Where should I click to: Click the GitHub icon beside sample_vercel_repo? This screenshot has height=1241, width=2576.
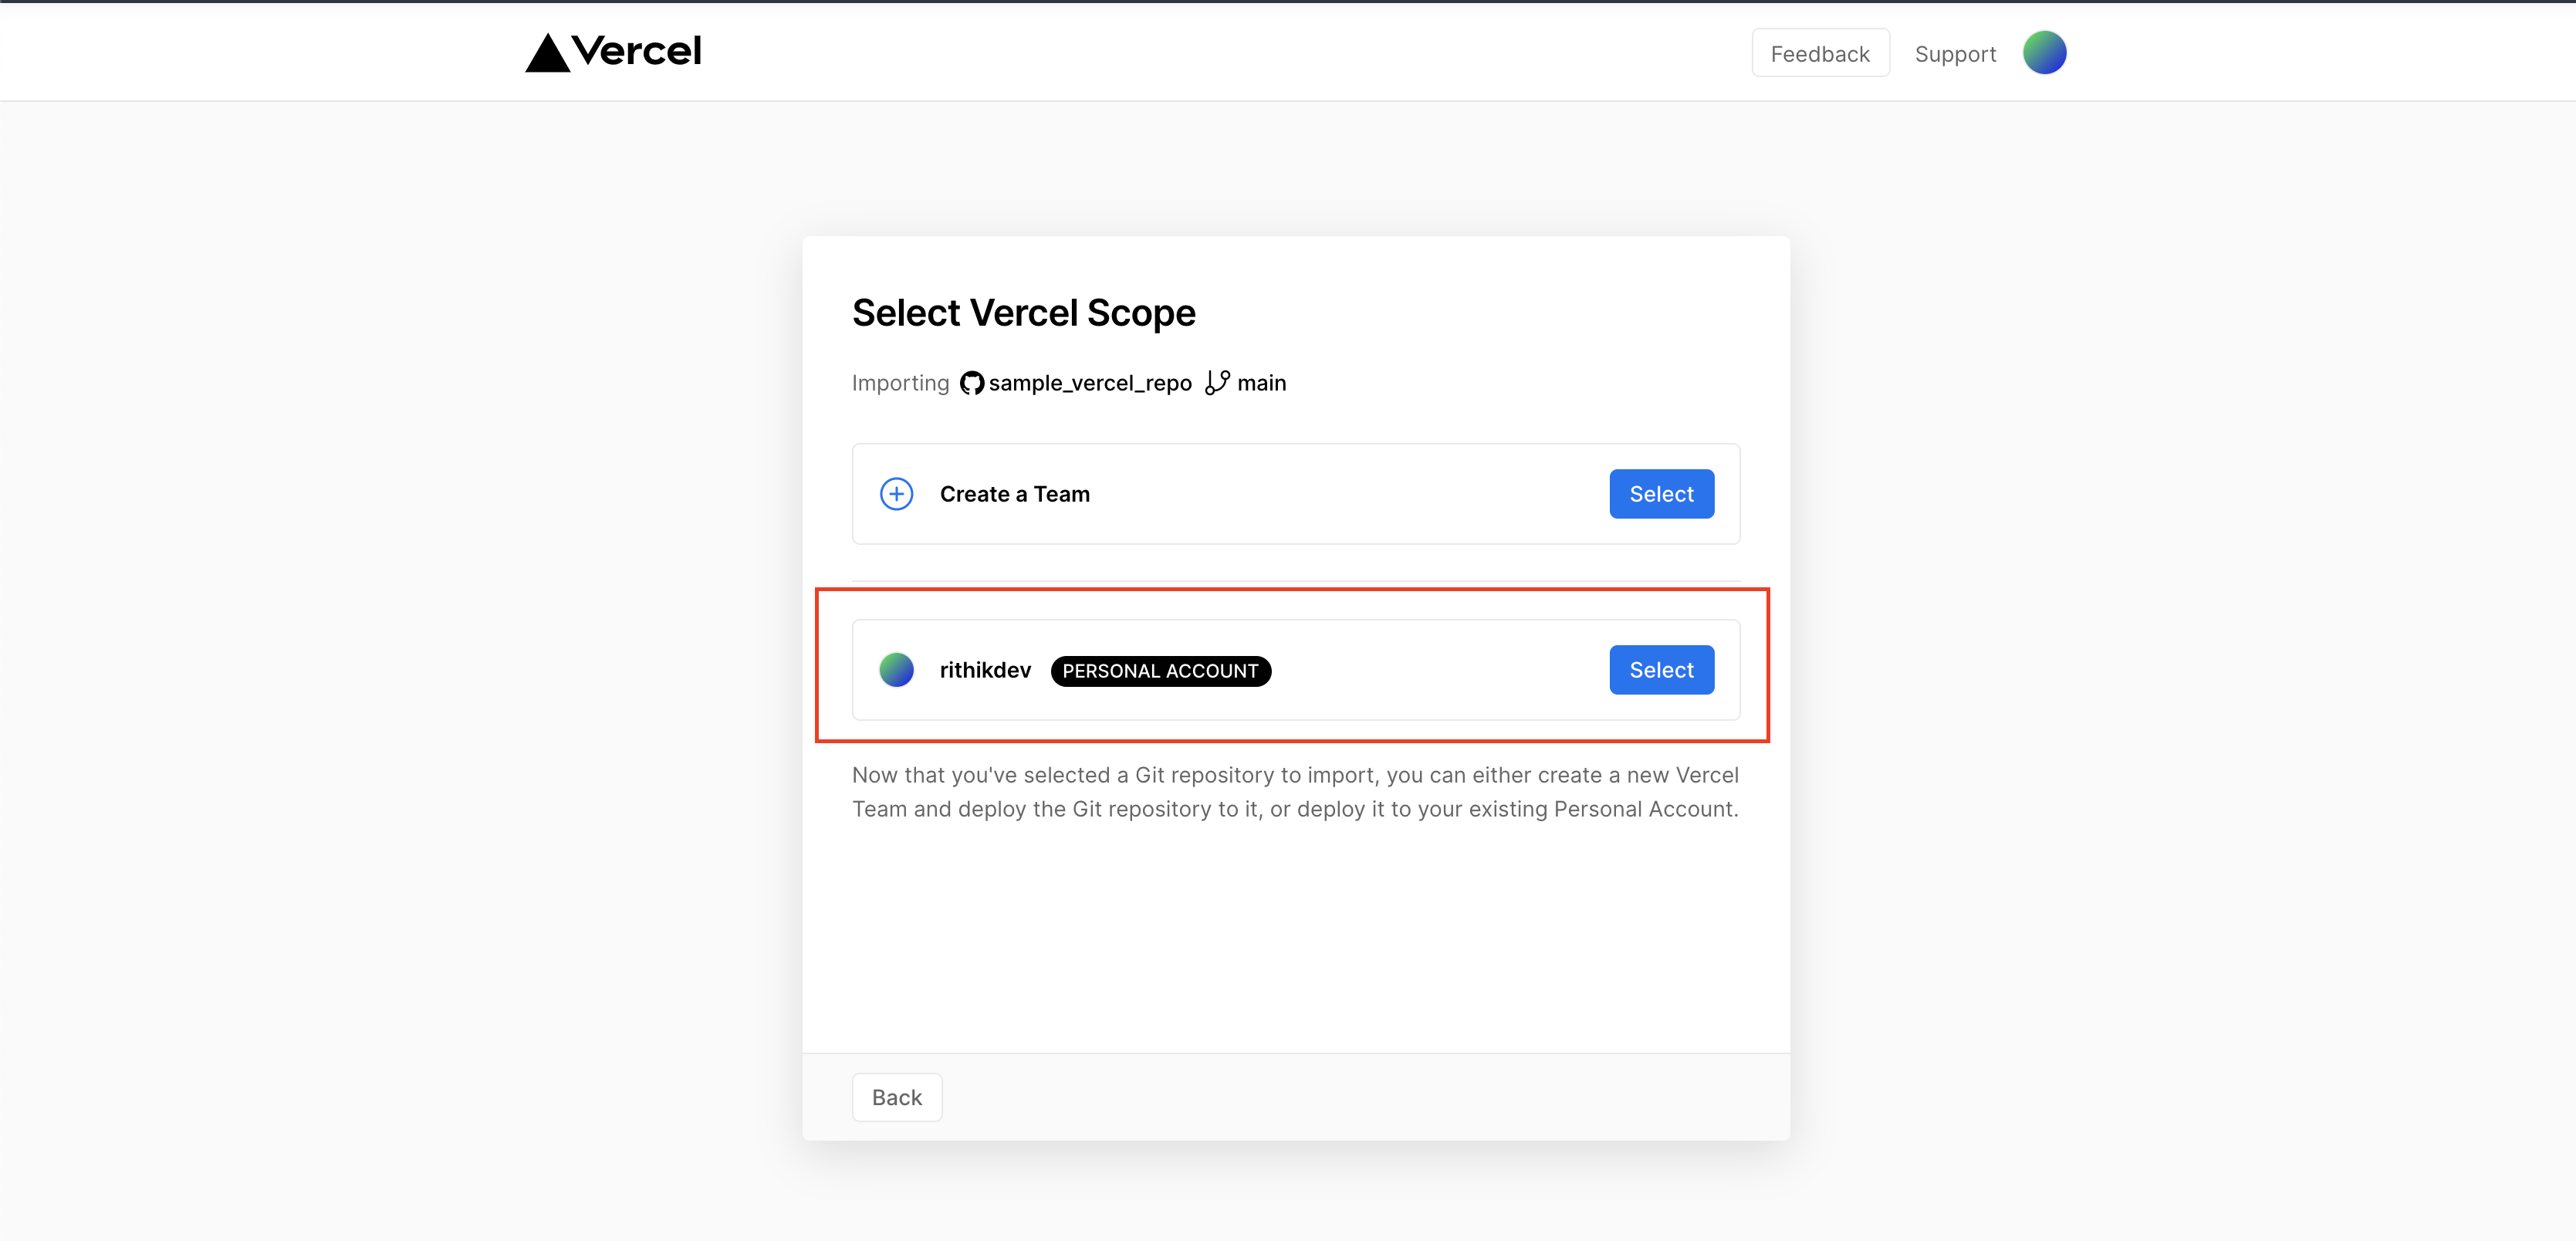tap(971, 383)
